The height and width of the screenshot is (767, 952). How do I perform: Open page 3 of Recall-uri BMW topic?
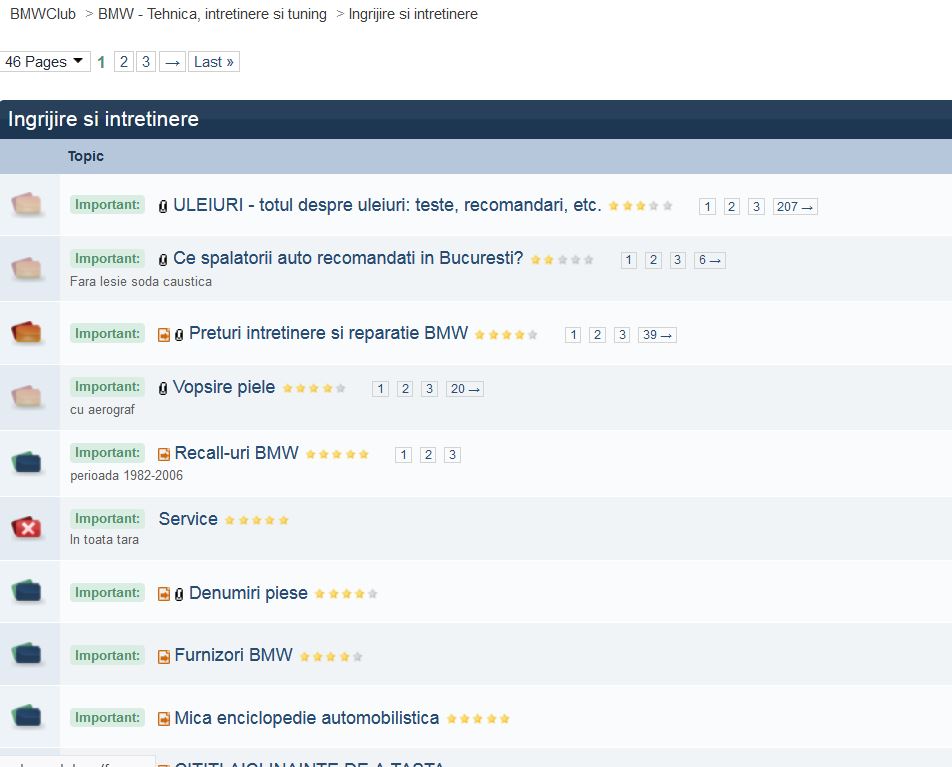coord(452,455)
